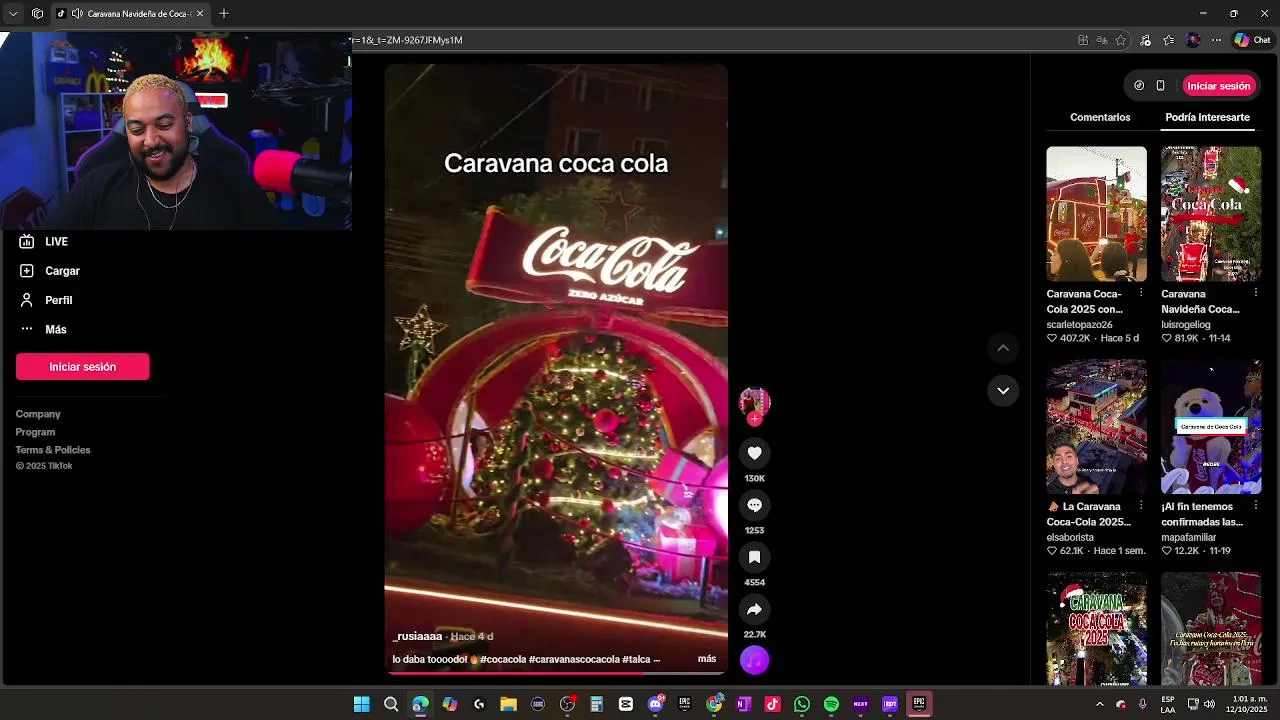Click the TikTok coin icon beside phone icon

click(1139, 86)
